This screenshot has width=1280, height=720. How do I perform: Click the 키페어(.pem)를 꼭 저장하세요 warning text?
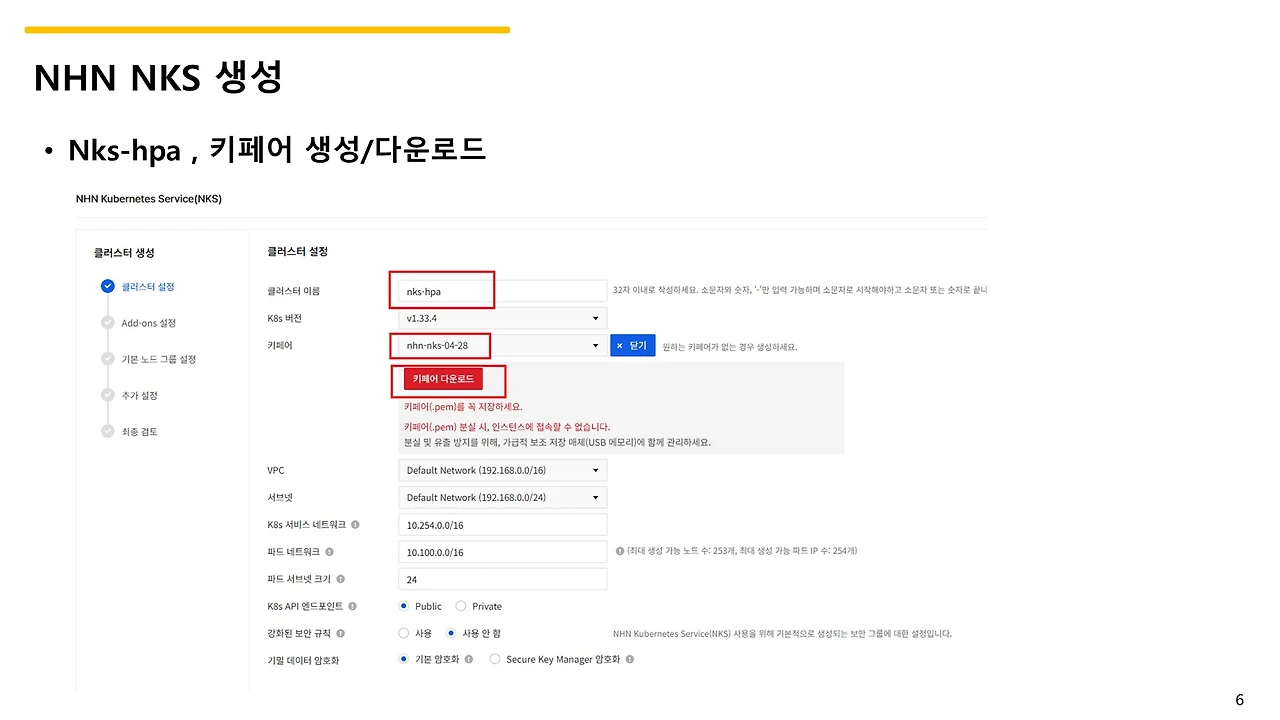tap(463, 407)
